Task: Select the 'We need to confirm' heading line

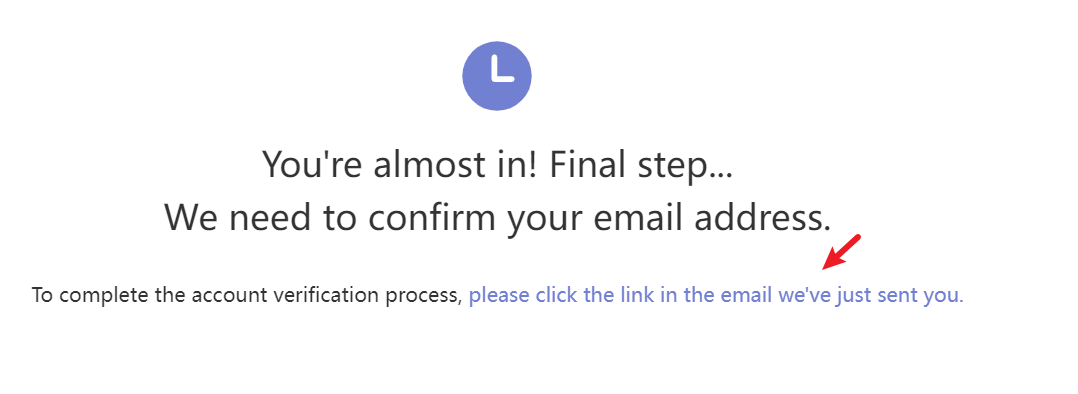Action: [x=497, y=218]
